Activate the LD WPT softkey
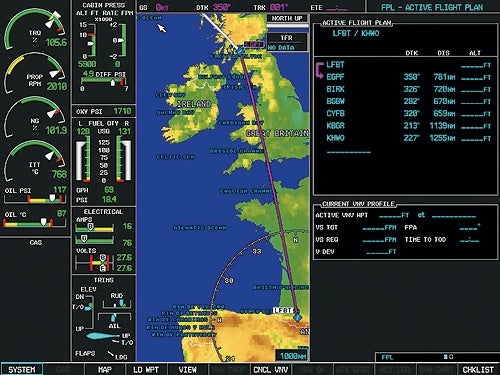The image size is (500, 375). 146,369
